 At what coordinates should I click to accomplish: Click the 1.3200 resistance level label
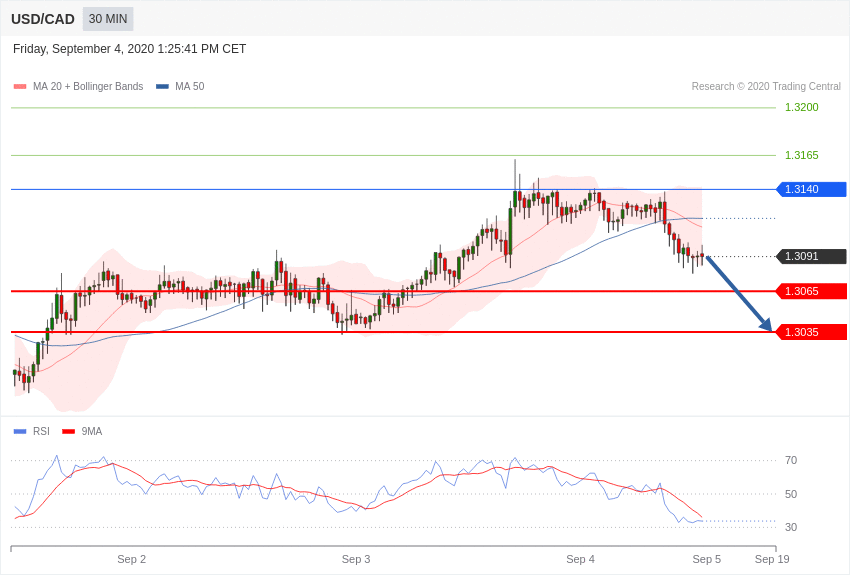coord(802,107)
